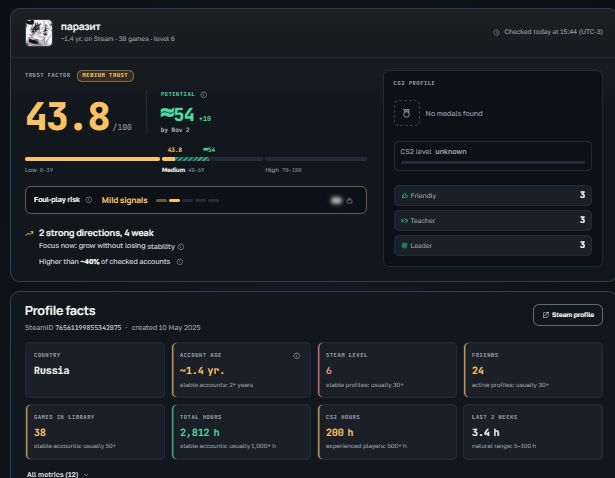Click the Friendly thumbs-up icon

coord(405,195)
